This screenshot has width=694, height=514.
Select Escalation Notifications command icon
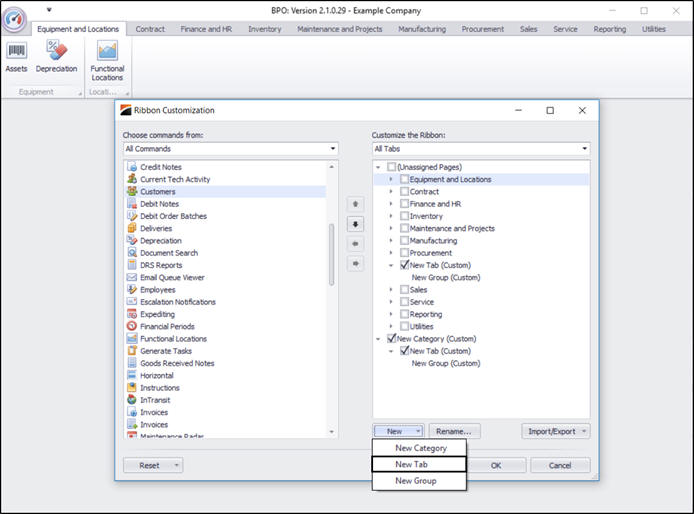pos(132,301)
